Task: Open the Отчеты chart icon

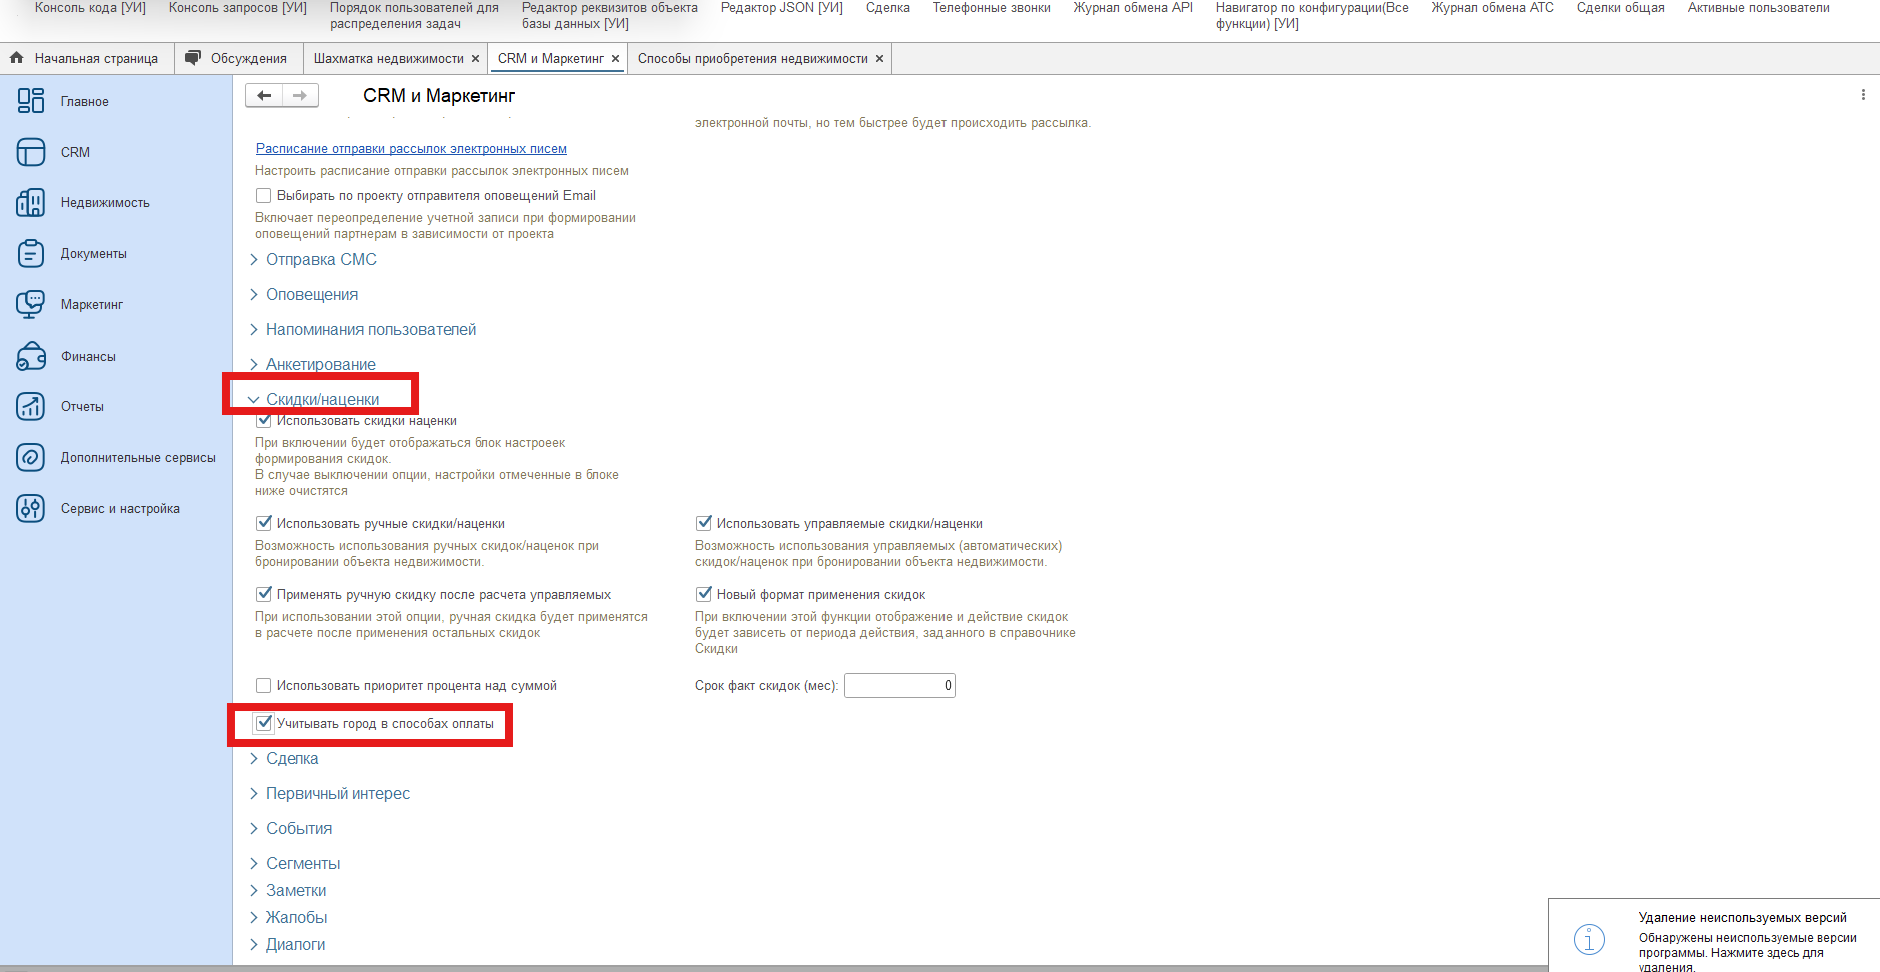Action: click(x=31, y=407)
